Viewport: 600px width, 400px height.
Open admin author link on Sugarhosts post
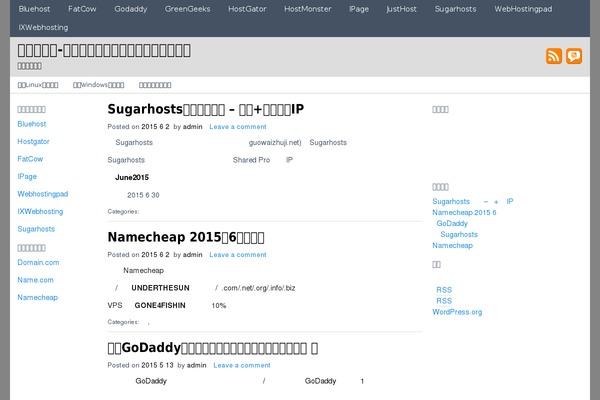click(192, 127)
